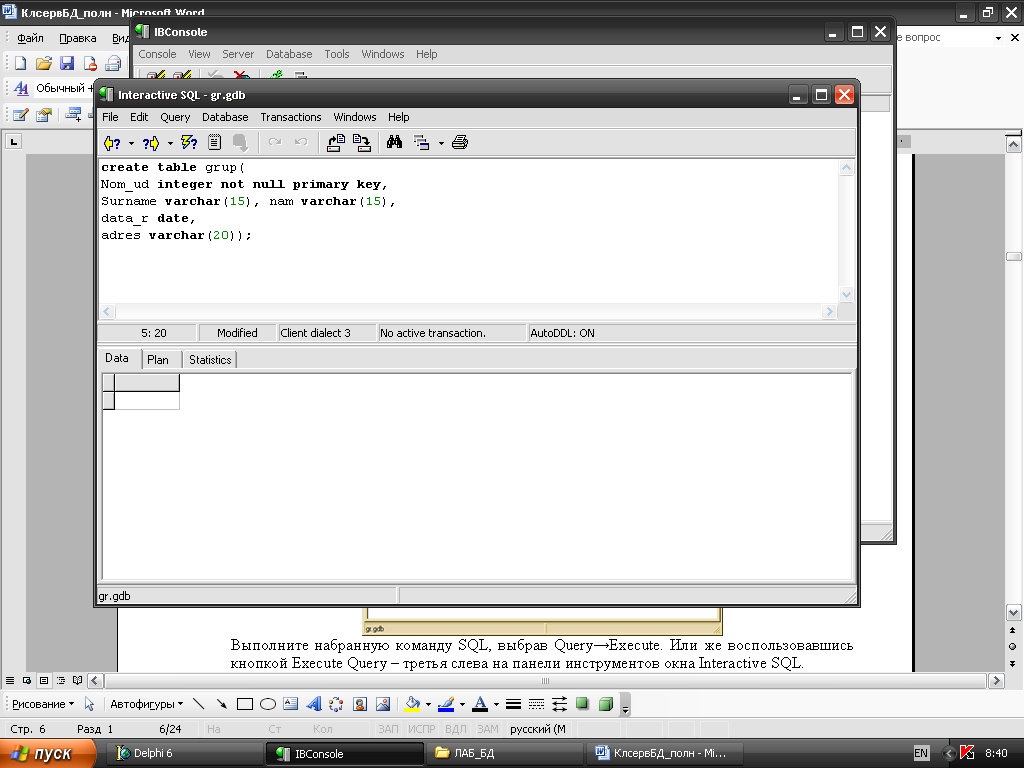Click the Dash Style icon
Viewport: 1024px width, 768px height.
click(x=536, y=704)
